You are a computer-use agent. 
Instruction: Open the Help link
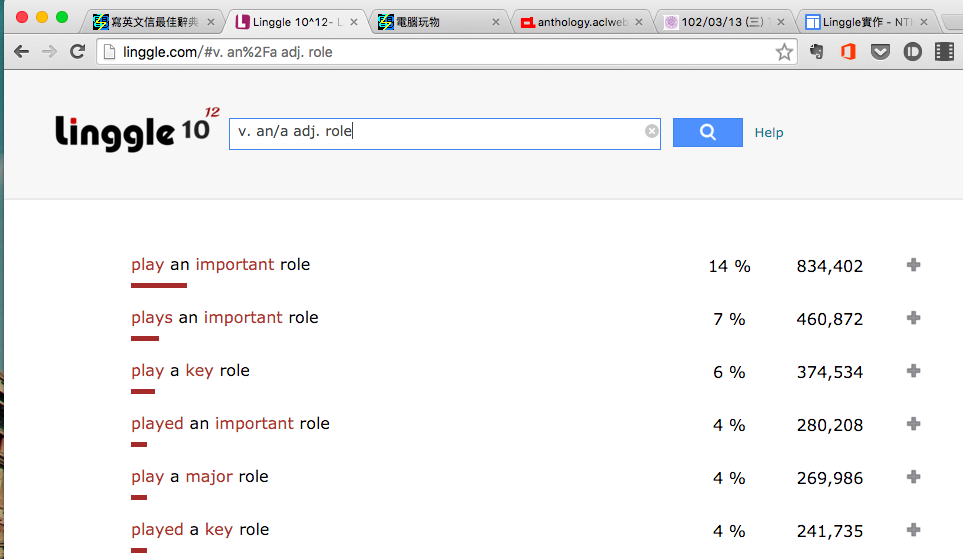[769, 133]
